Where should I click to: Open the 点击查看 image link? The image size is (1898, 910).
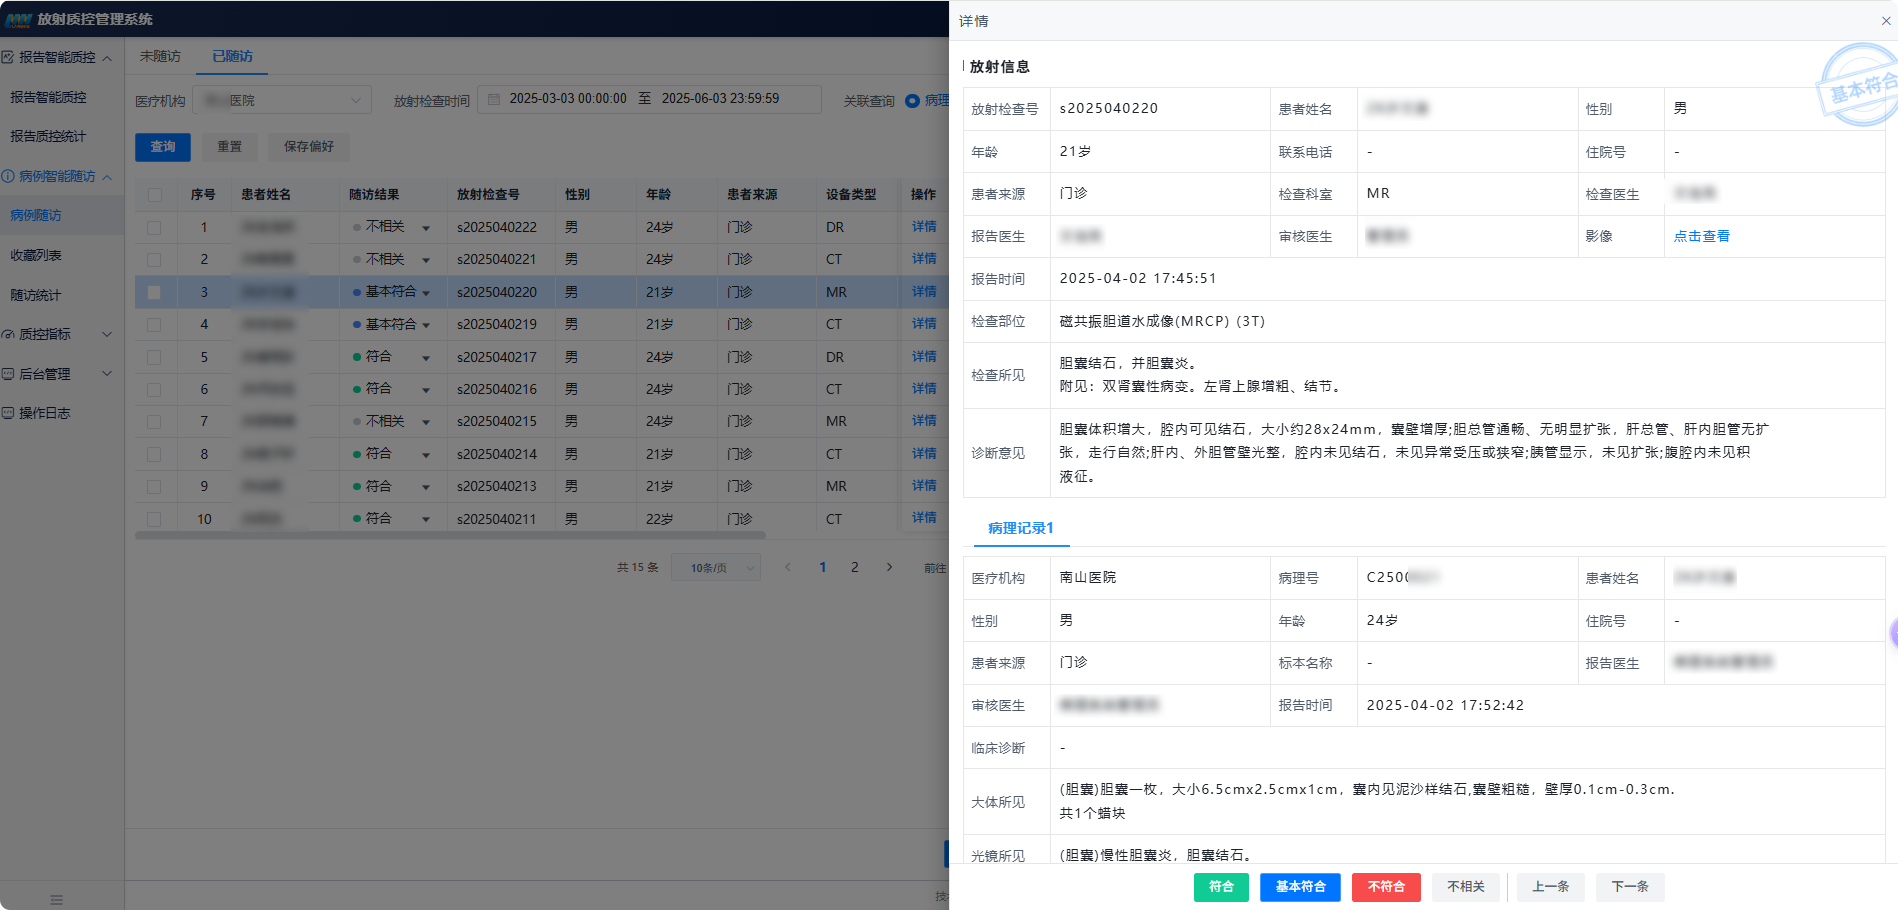click(x=1701, y=236)
